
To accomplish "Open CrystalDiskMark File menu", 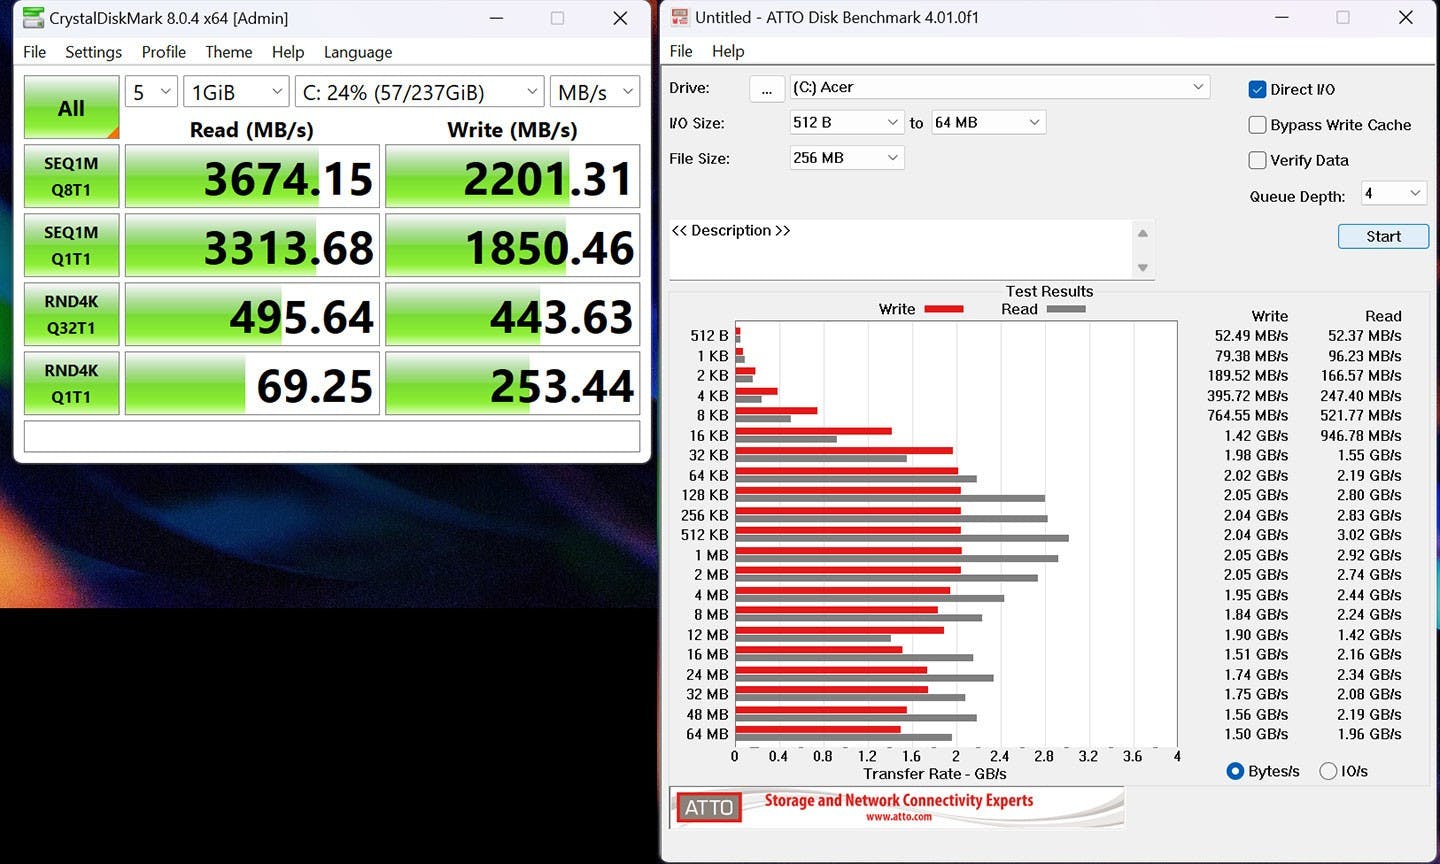I will click(x=34, y=52).
